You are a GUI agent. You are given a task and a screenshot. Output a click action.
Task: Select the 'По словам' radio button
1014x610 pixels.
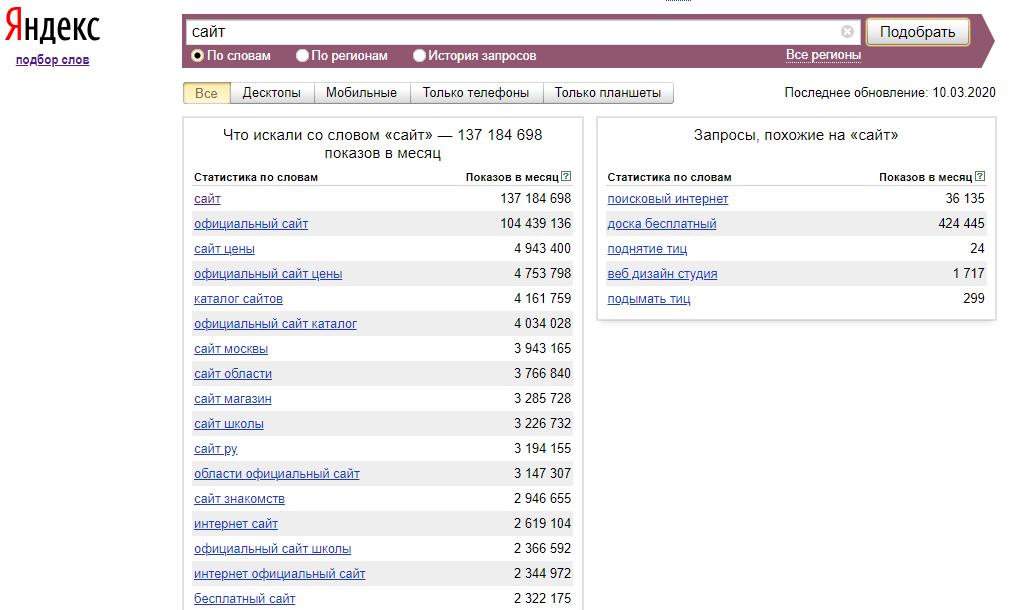coord(197,56)
